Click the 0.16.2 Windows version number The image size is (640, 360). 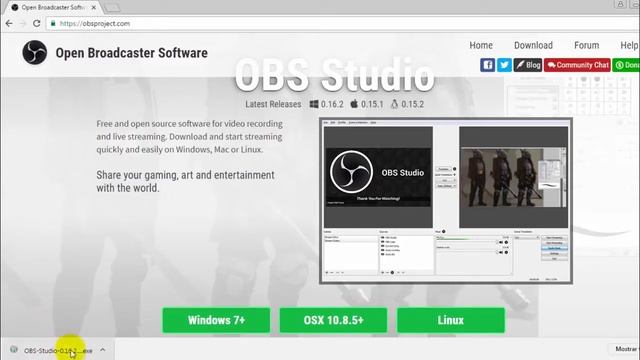pos(332,104)
